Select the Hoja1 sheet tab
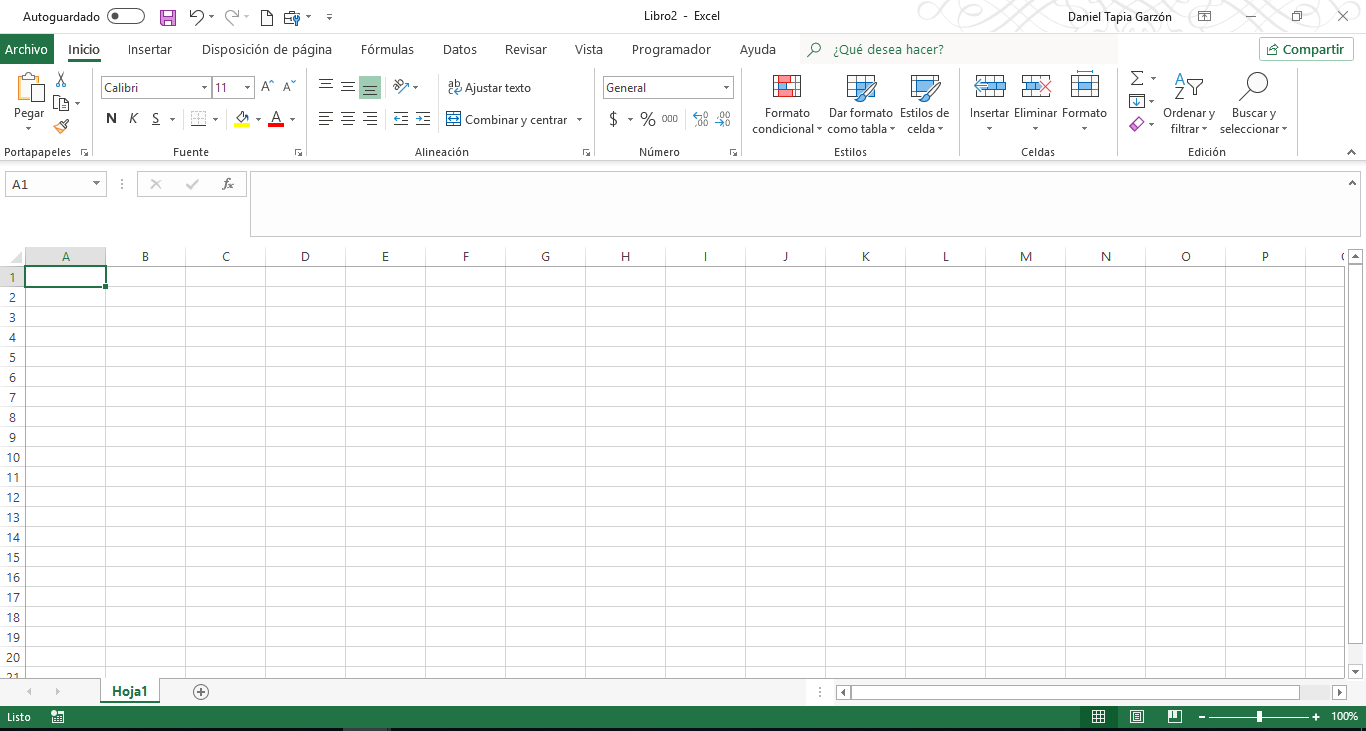The image size is (1366, 731). pos(130,691)
